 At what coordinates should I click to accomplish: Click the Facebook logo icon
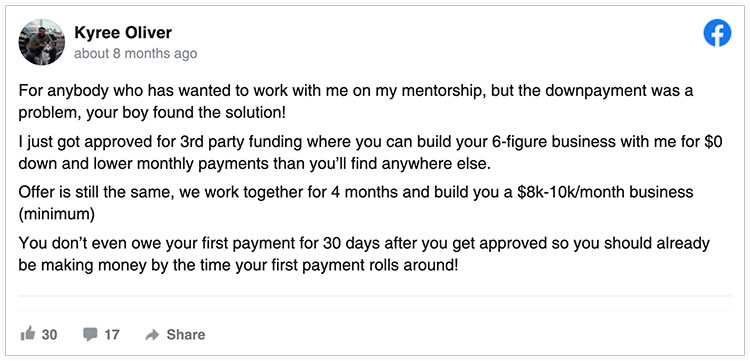coord(717,33)
